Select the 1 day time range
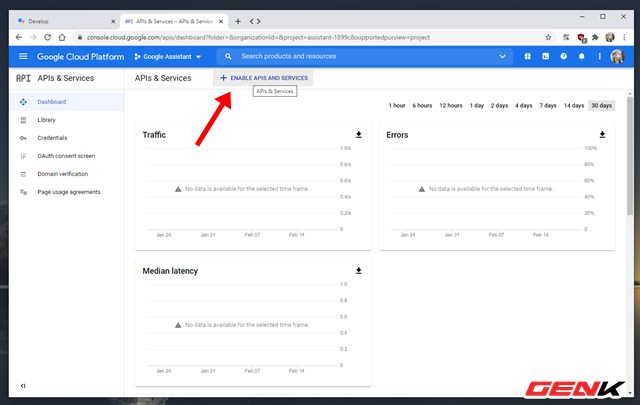The height and width of the screenshot is (405, 640). pyautogui.click(x=476, y=106)
